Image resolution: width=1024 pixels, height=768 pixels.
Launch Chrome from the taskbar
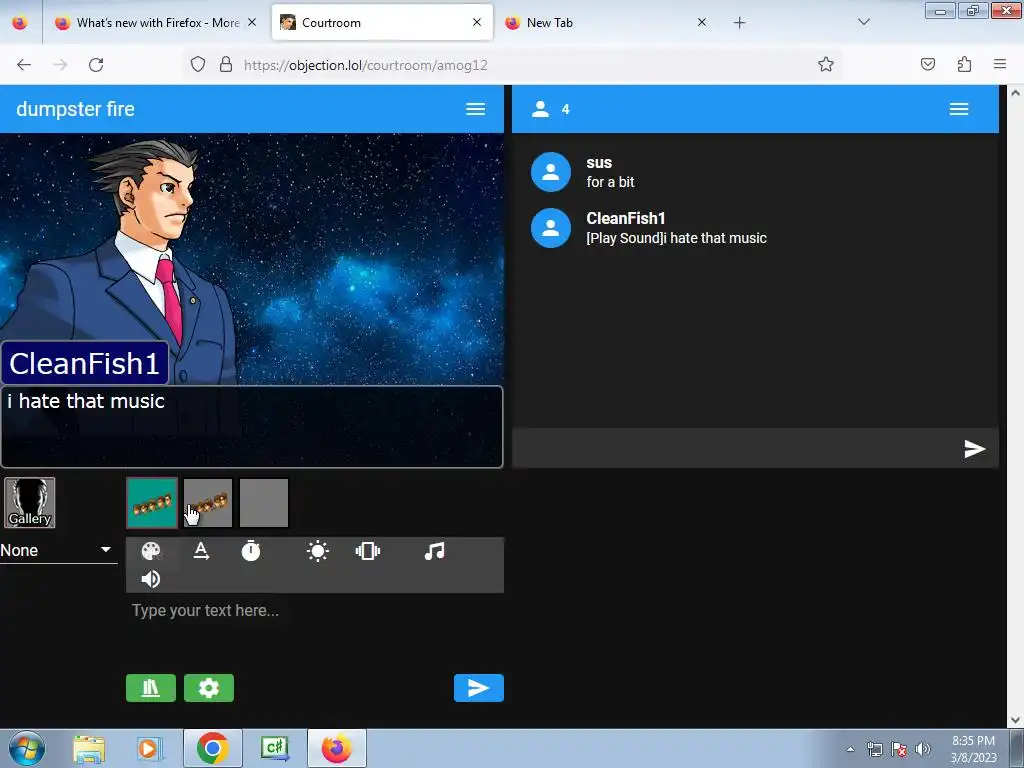click(213, 748)
